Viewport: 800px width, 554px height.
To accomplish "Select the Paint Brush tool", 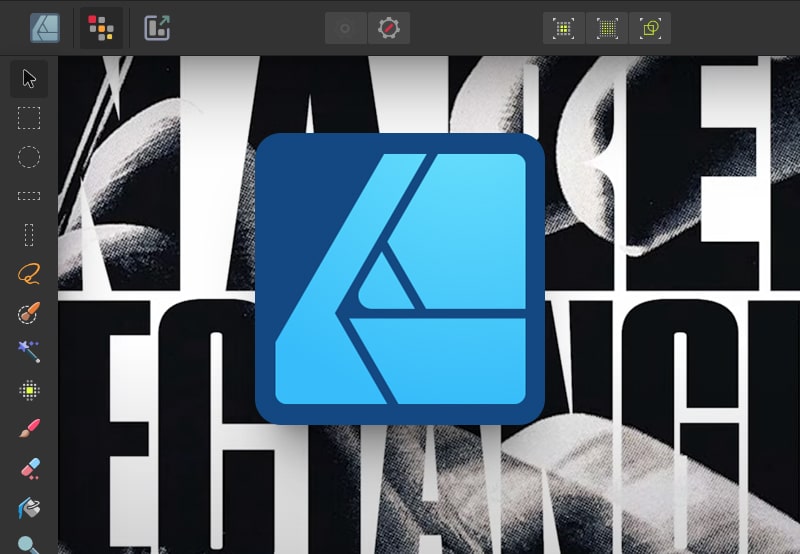I will coord(29,429).
